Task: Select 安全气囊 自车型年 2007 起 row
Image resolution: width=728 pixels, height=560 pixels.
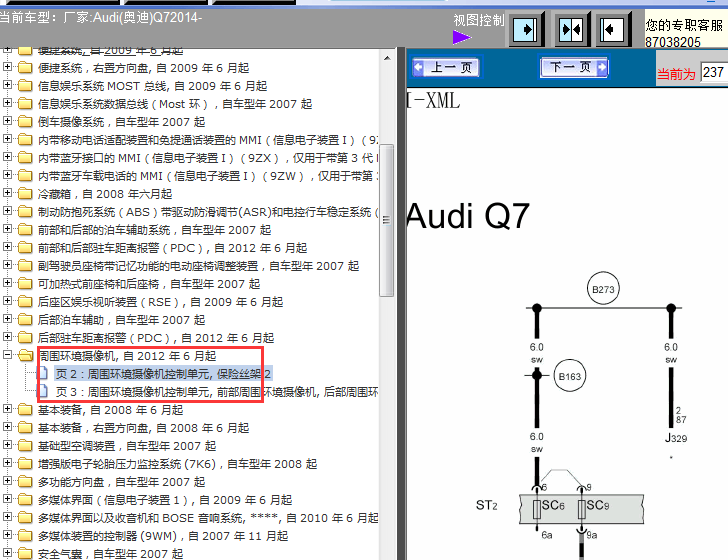Action: (110, 554)
